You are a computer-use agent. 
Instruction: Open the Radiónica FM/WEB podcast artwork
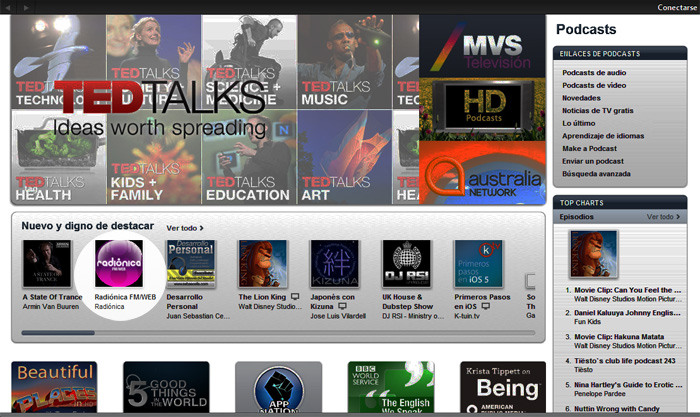(x=118, y=264)
